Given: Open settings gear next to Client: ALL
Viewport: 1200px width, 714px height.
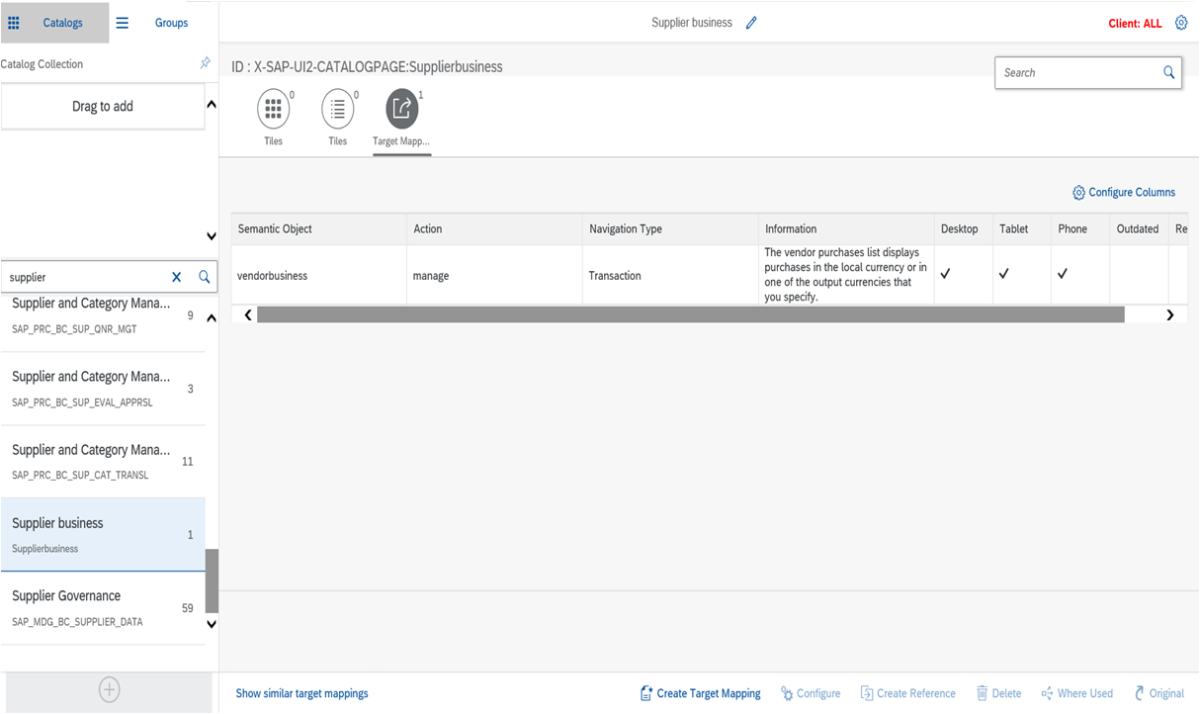Looking at the screenshot, I should (1181, 23).
